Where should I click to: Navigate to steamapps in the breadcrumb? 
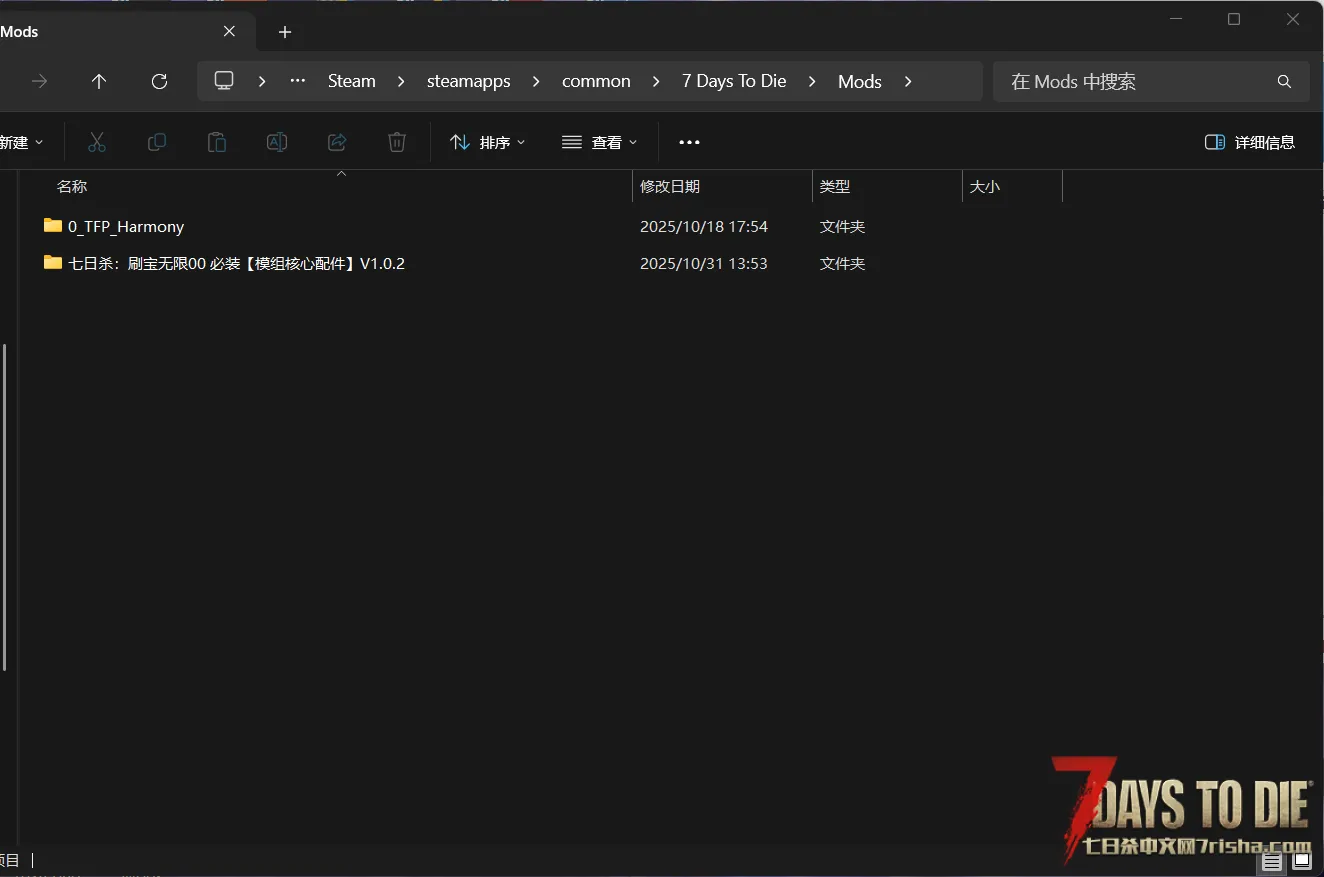coord(468,81)
